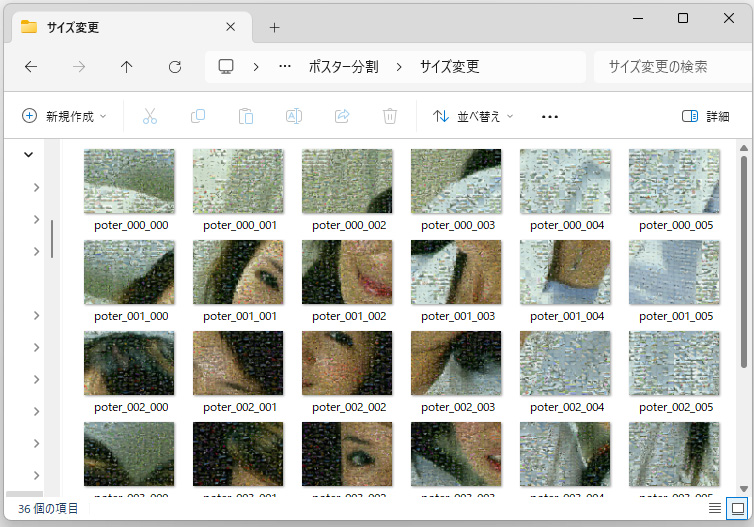
Task: Click the Copy icon in toolbar
Action: [198, 116]
